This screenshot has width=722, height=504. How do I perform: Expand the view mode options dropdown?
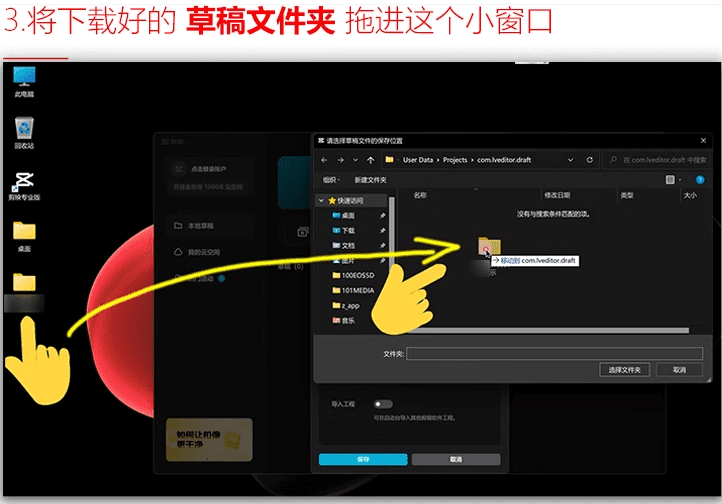pos(682,179)
